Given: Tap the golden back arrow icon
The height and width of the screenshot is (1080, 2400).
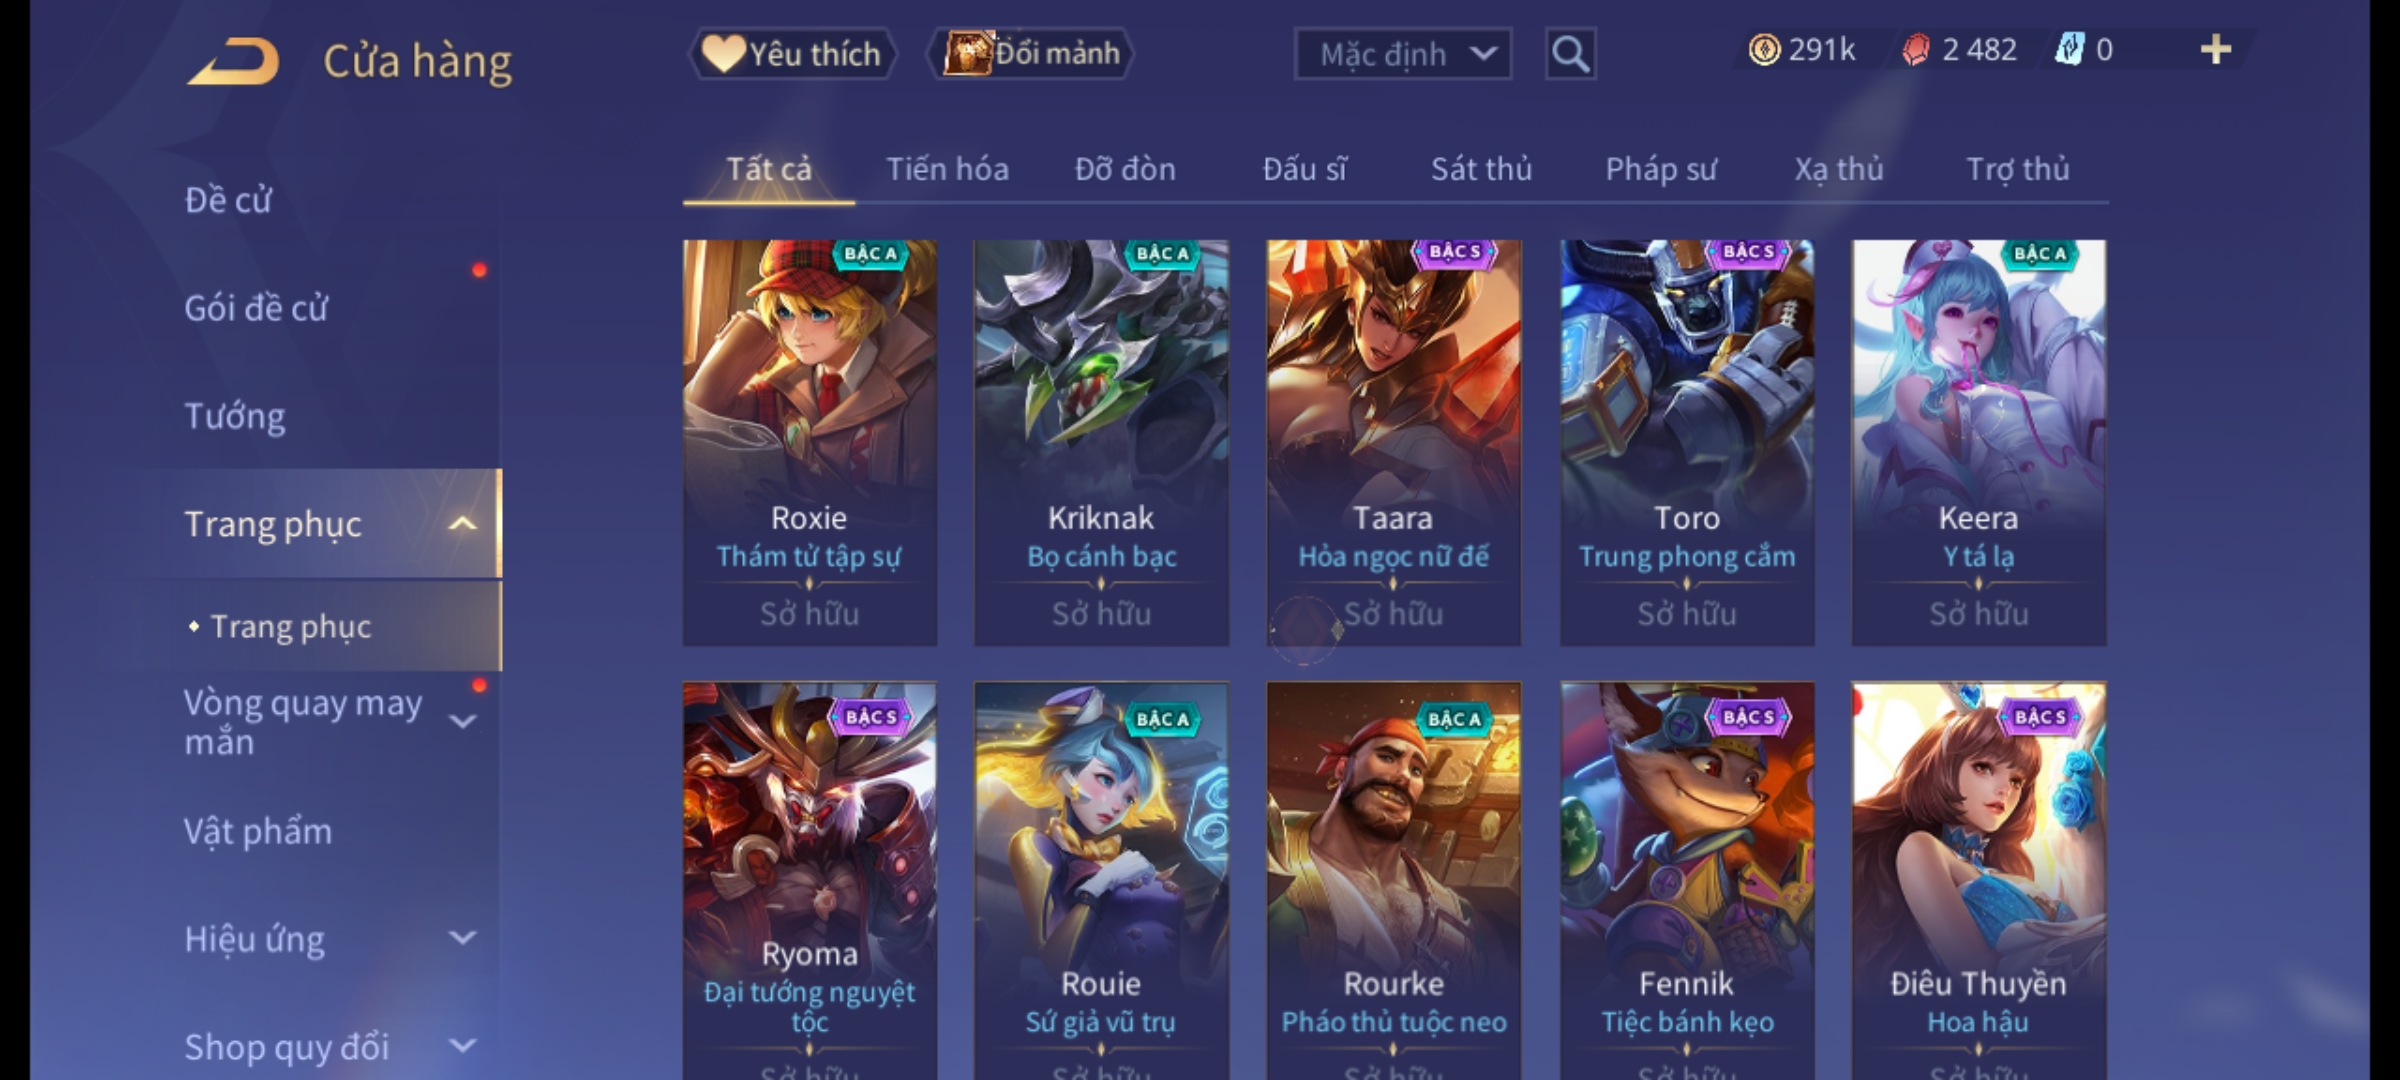Looking at the screenshot, I should (x=232, y=61).
